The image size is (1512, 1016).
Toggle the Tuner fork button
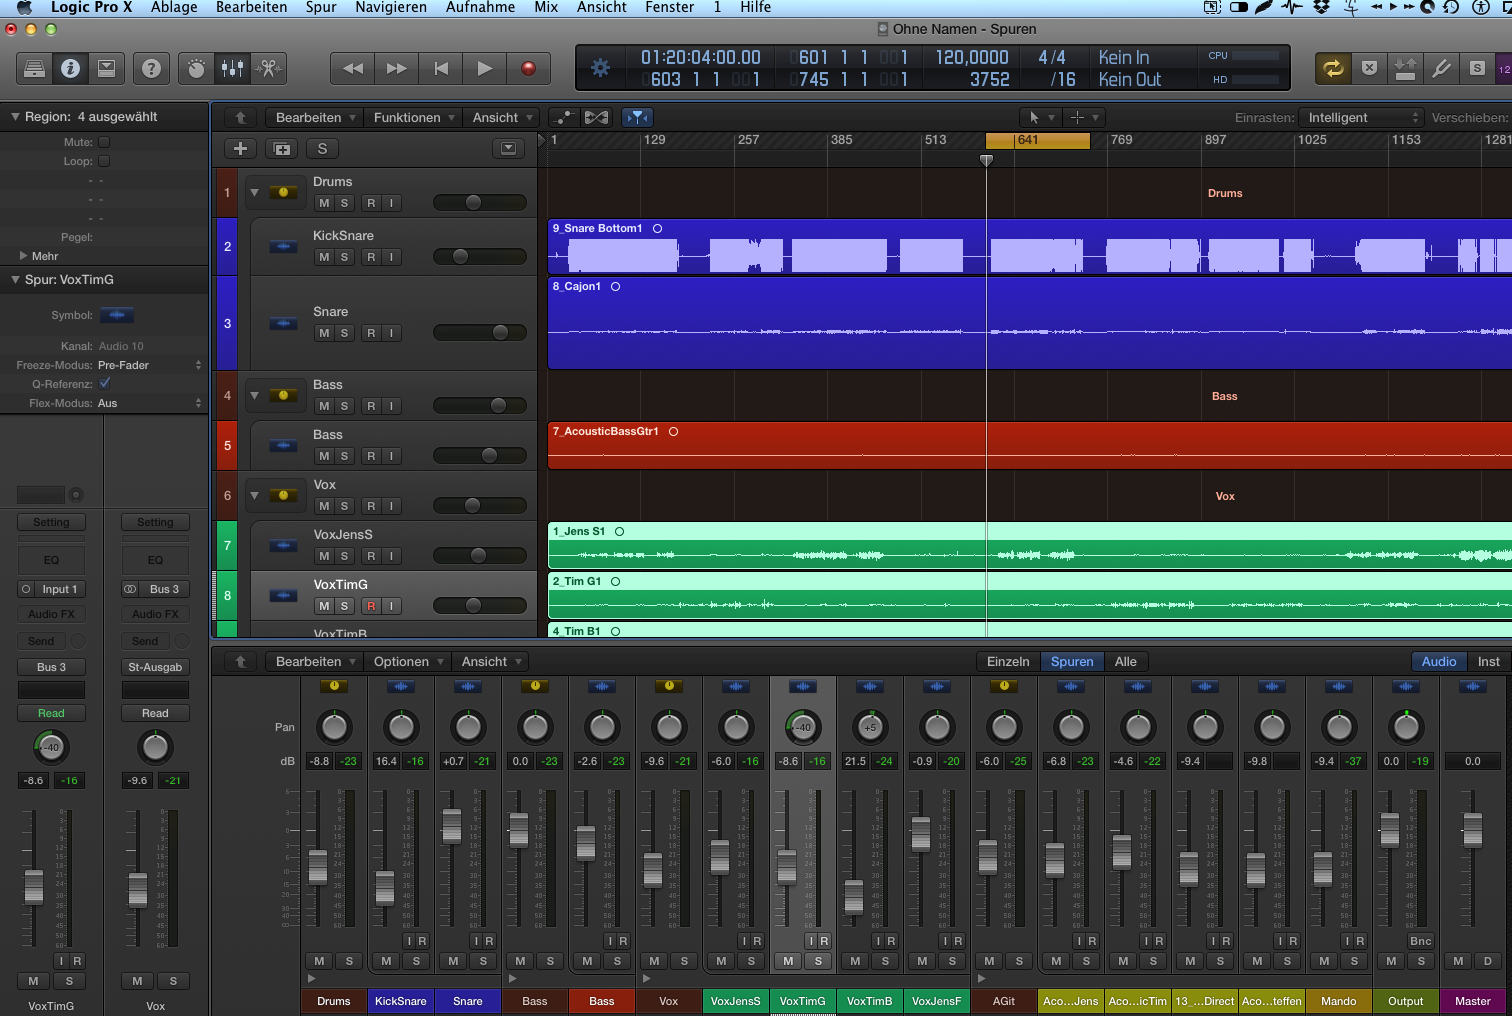(1441, 68)
